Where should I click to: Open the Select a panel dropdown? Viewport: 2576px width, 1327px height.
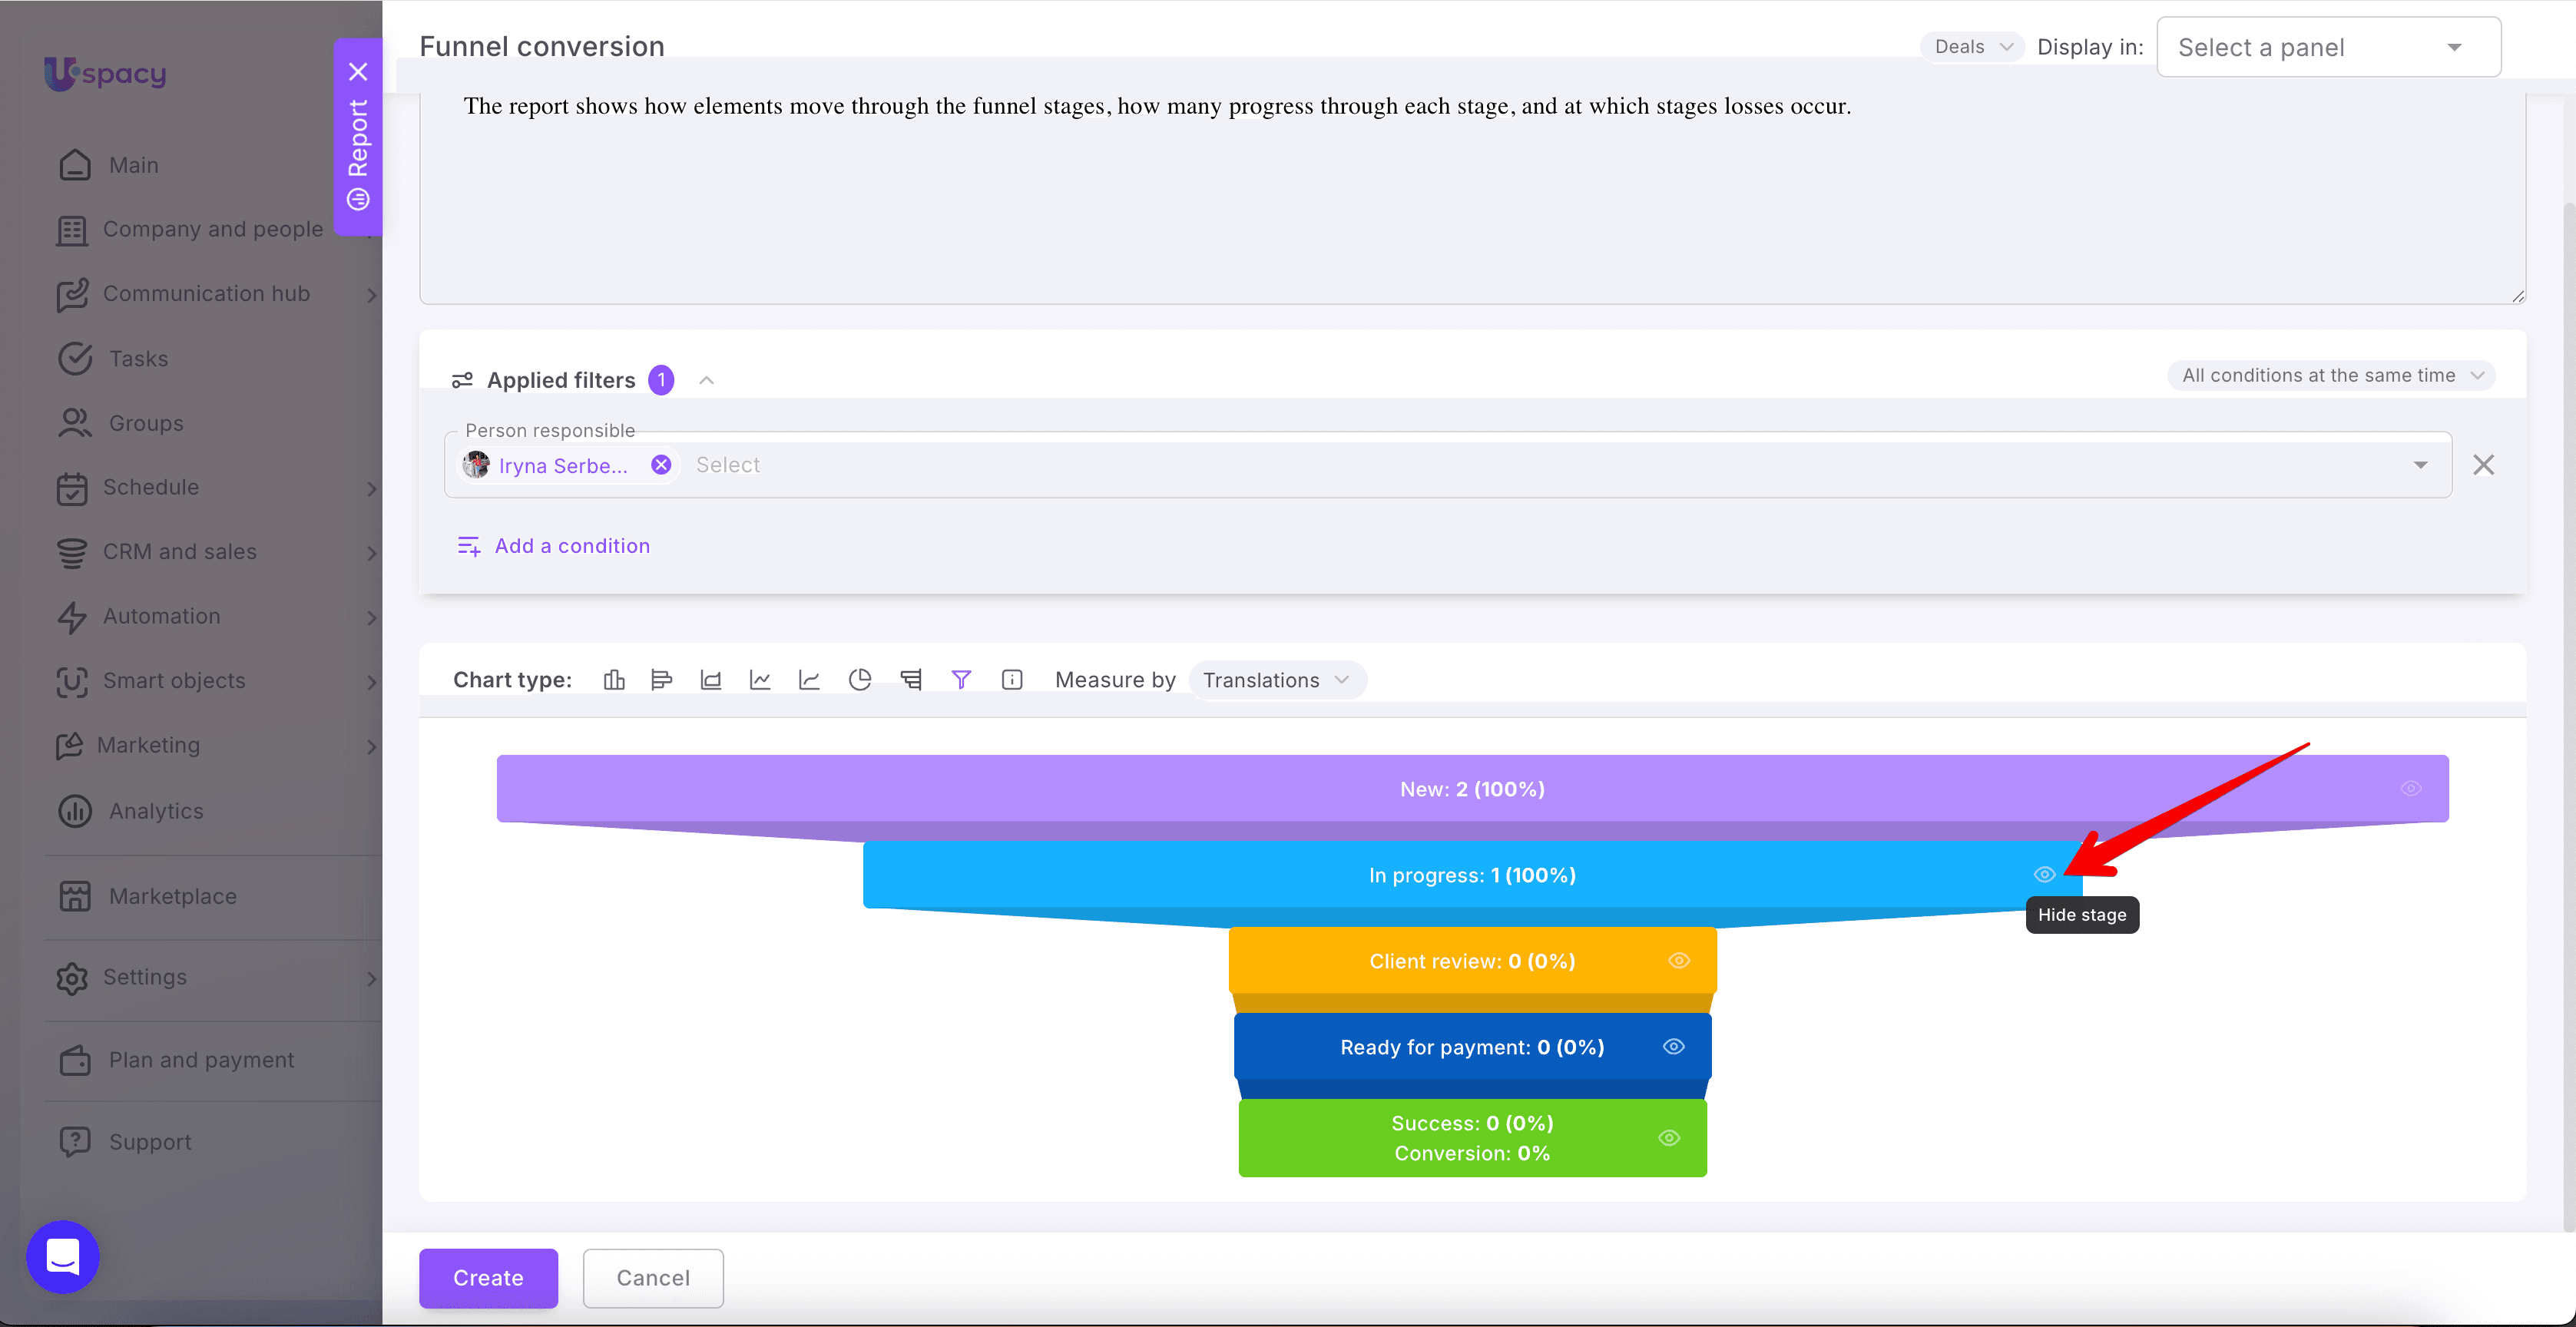(2329, 47)
